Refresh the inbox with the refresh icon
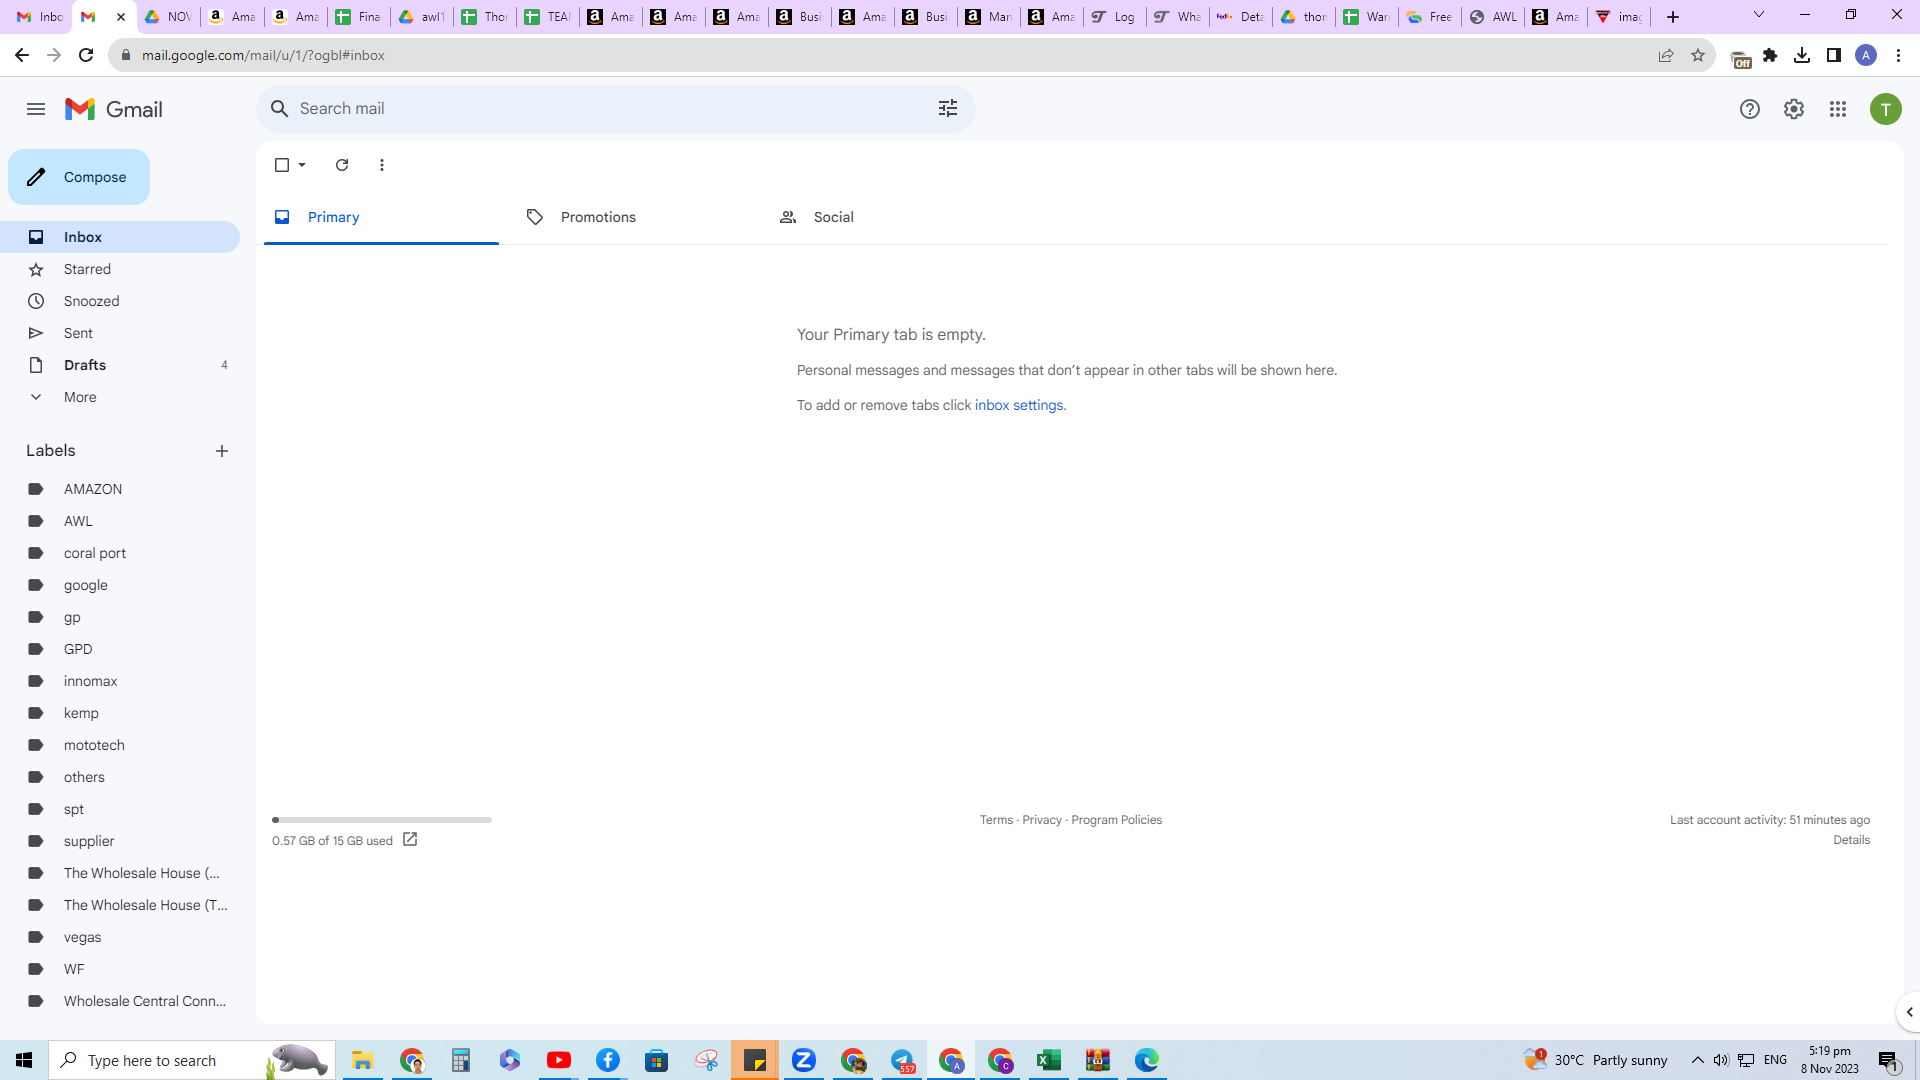 [x=342, y=165]
